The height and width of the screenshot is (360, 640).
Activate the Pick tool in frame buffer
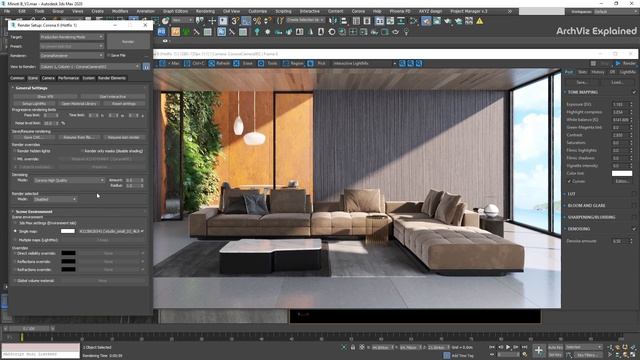click(x=317, y=63)
